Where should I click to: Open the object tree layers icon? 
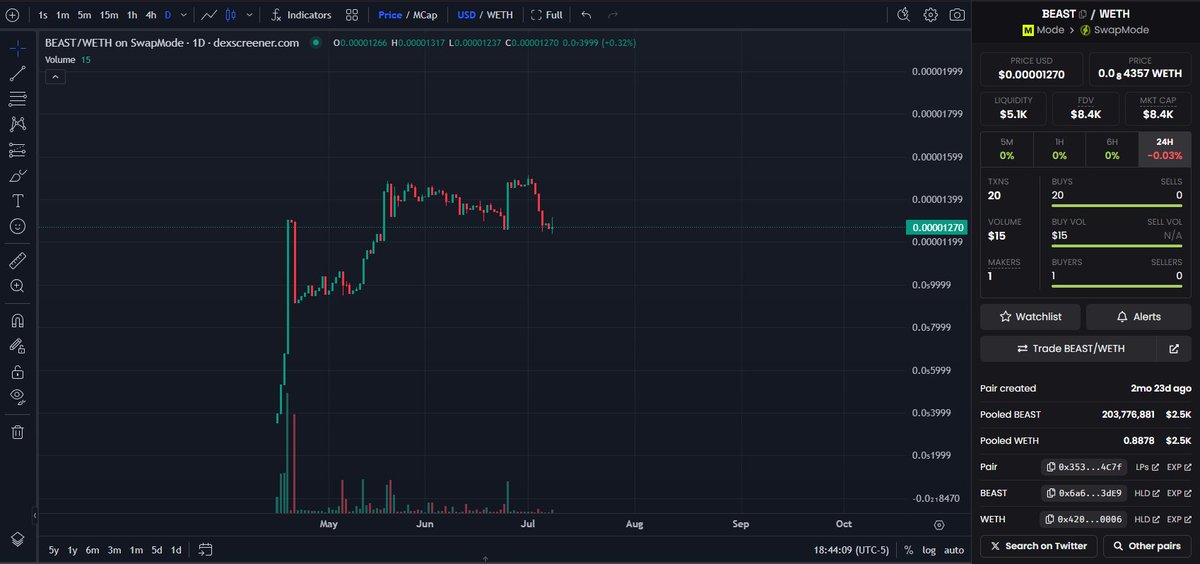click(17, 538)
